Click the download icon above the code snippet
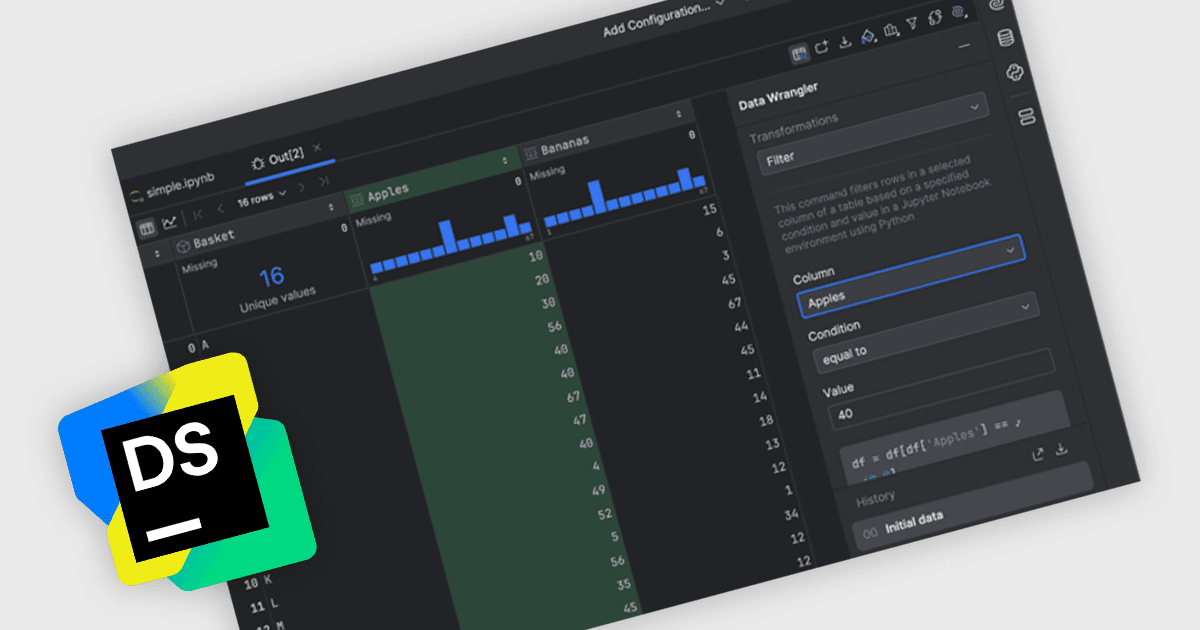 tap(1062, 450)
